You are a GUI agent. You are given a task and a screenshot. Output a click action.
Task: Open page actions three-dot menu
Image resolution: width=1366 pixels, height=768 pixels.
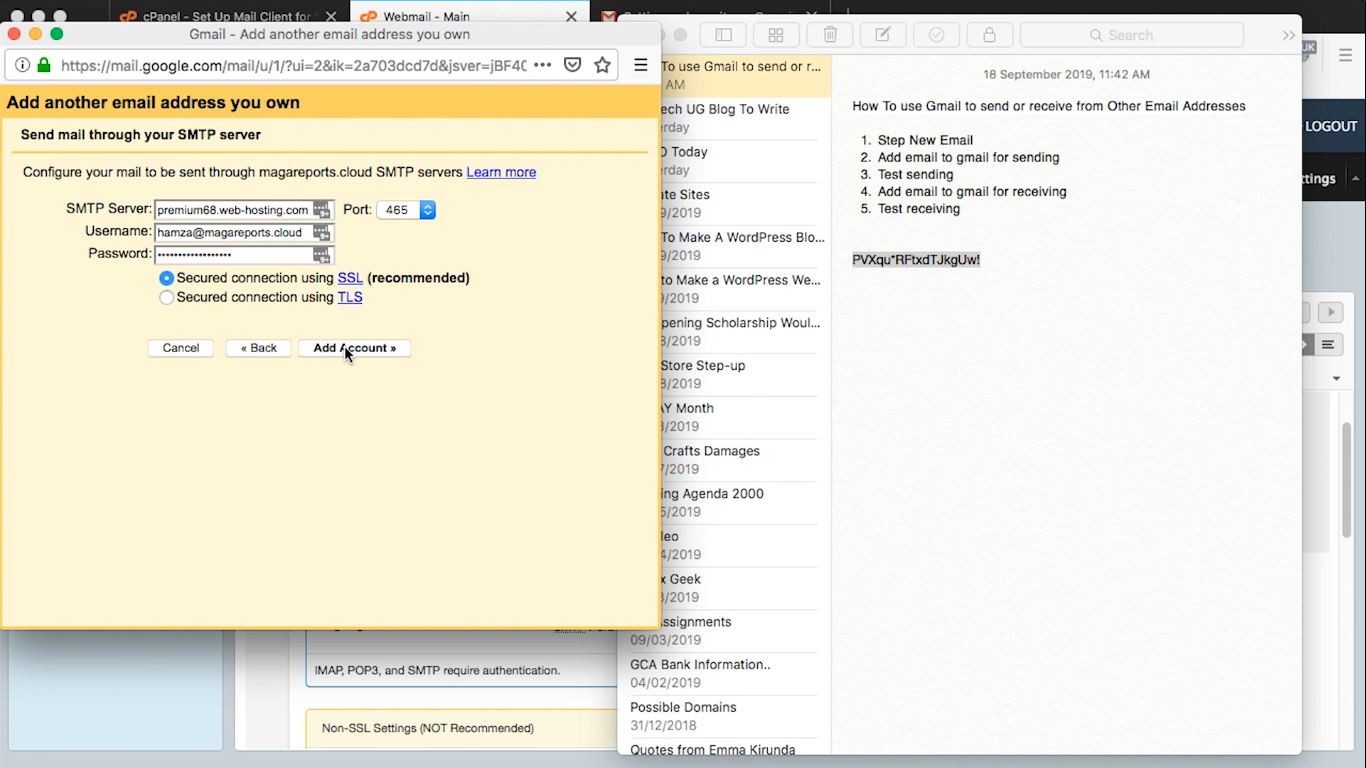coord(543,65)
